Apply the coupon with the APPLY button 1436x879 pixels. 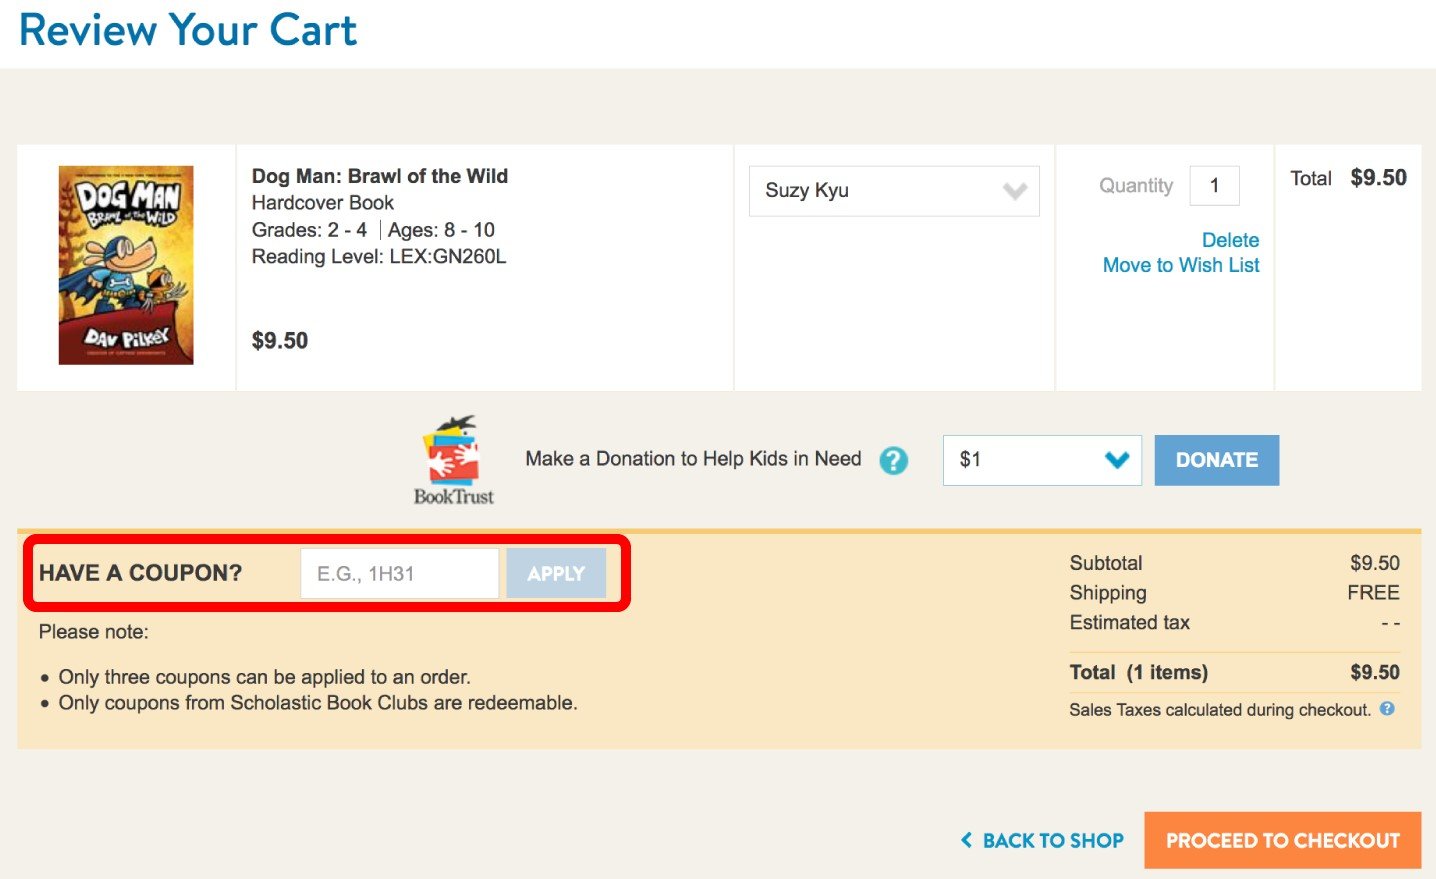pos(556,574)
